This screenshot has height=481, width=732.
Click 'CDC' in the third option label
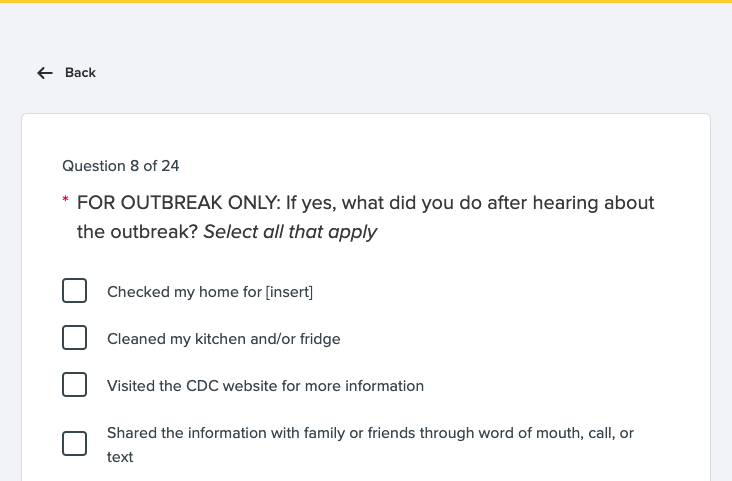coord(202,386)
